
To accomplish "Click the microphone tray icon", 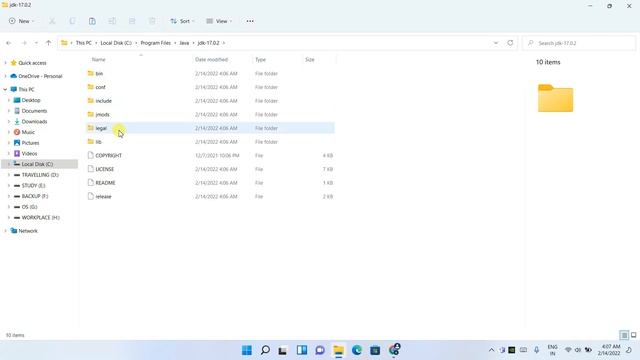I will [536, 350].
